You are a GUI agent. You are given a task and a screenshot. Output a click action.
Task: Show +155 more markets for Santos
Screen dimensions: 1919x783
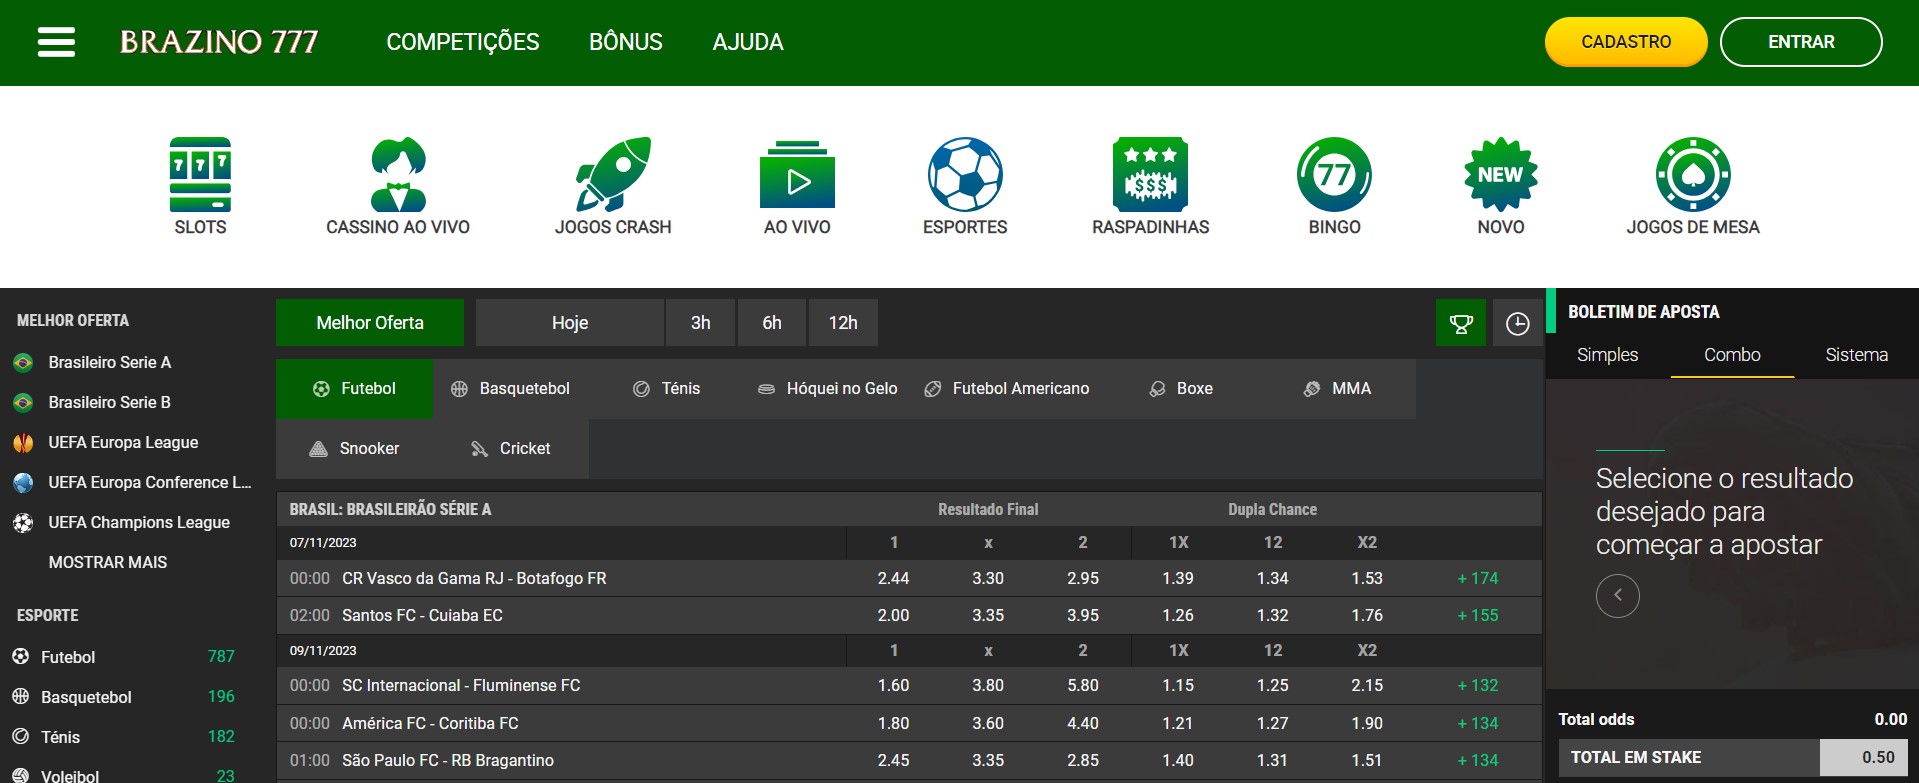pyautogui.click(x=1478, y=615)
